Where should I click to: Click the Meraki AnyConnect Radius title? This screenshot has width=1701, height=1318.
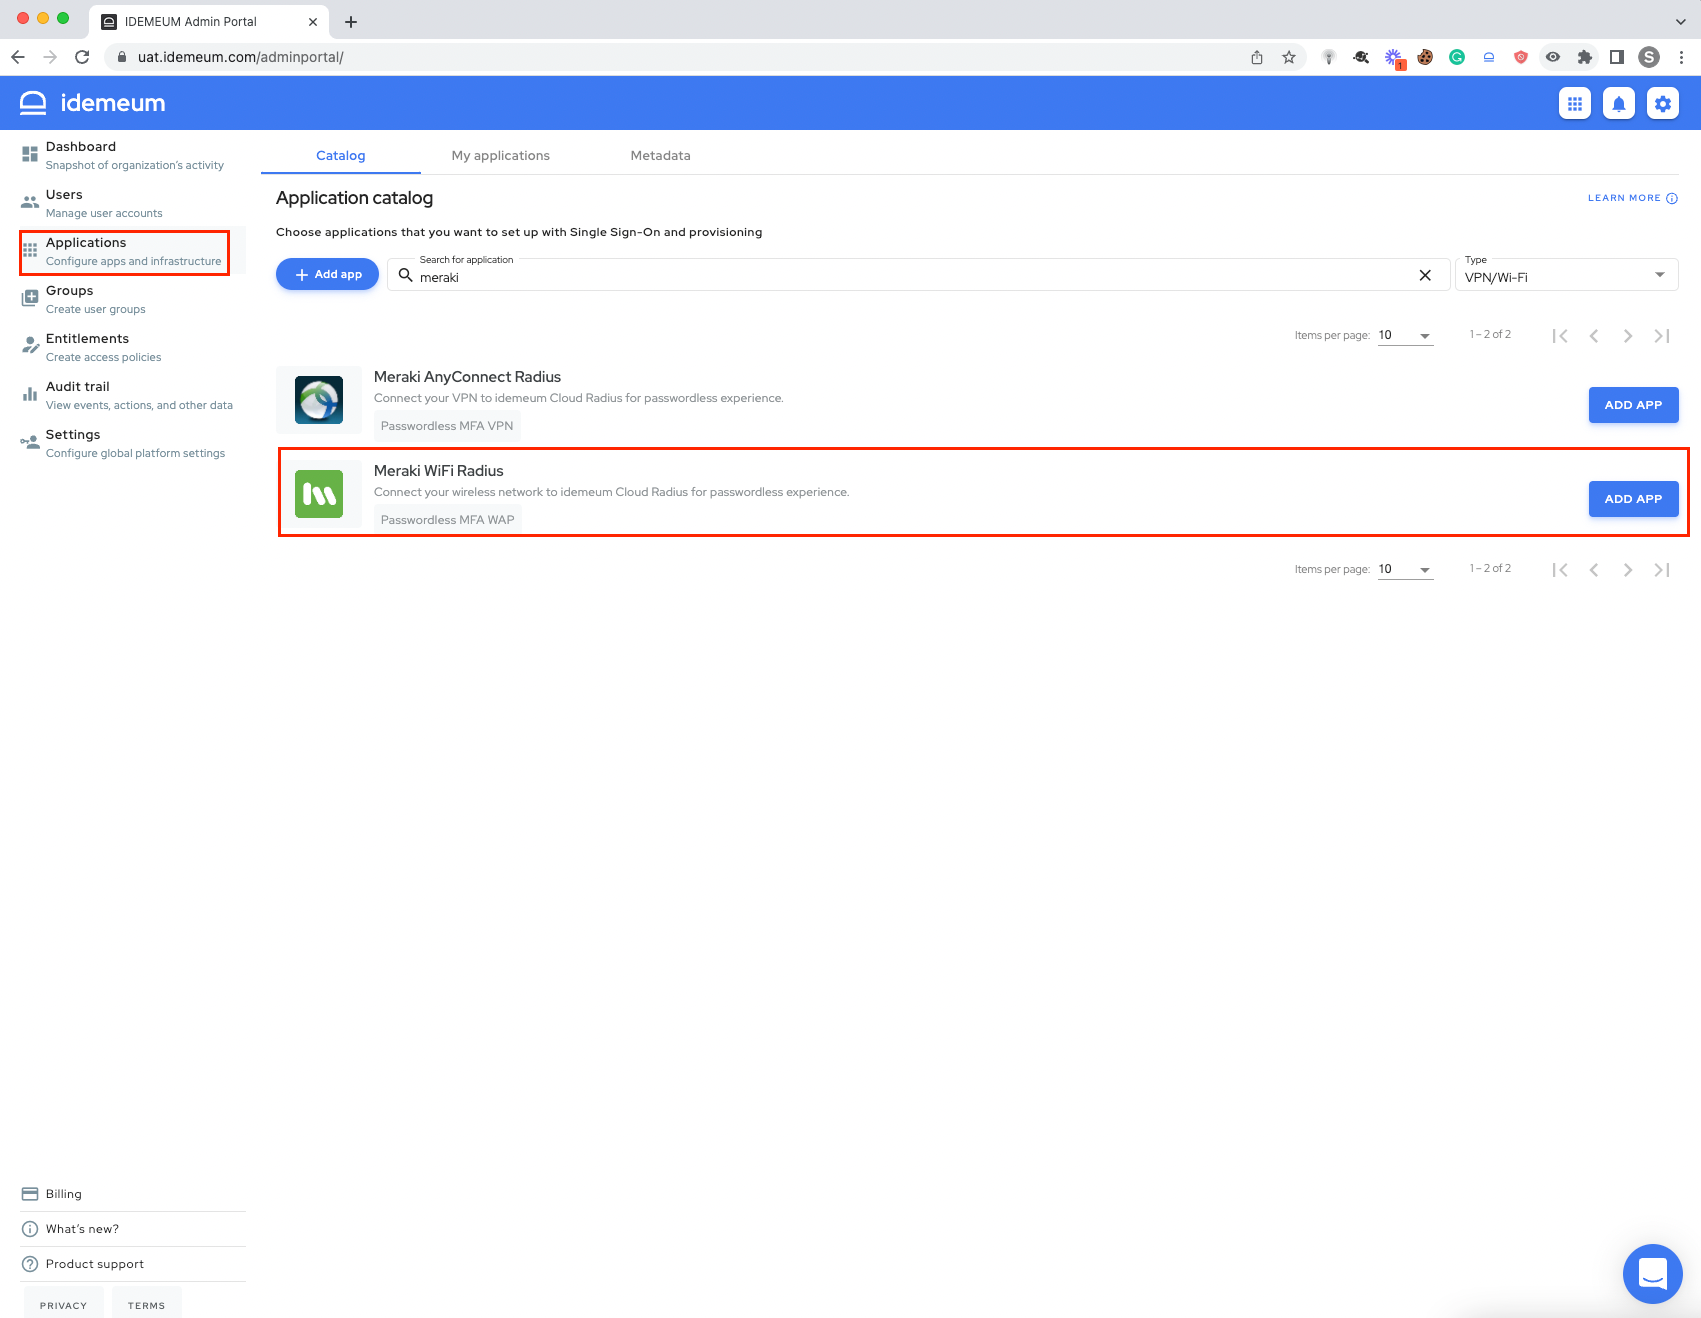pos(467,377)
